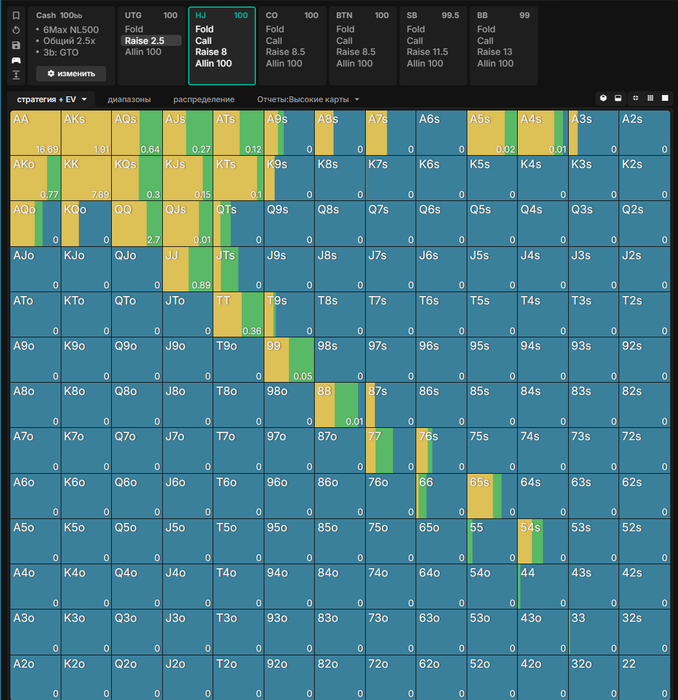Click the A9s hand cell
678x700 pixels.
289,133
